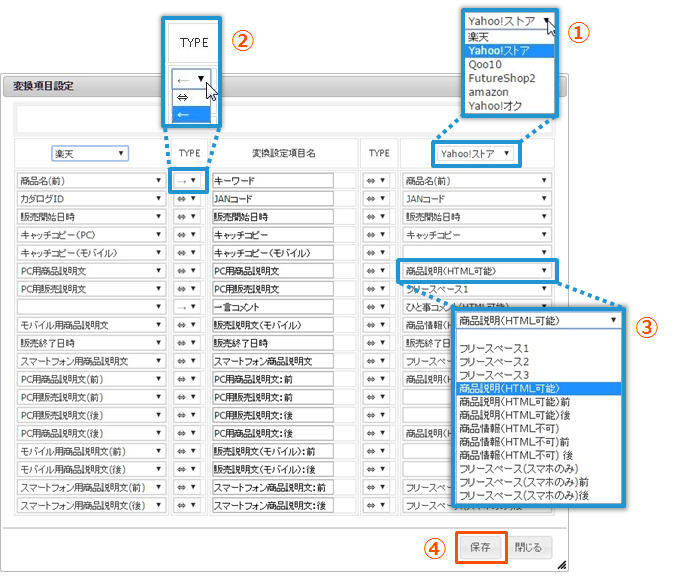Click the 販売説明文(モバイル) name field
Image resolution: width=674 pixels, height=576 pixels.
273,325
